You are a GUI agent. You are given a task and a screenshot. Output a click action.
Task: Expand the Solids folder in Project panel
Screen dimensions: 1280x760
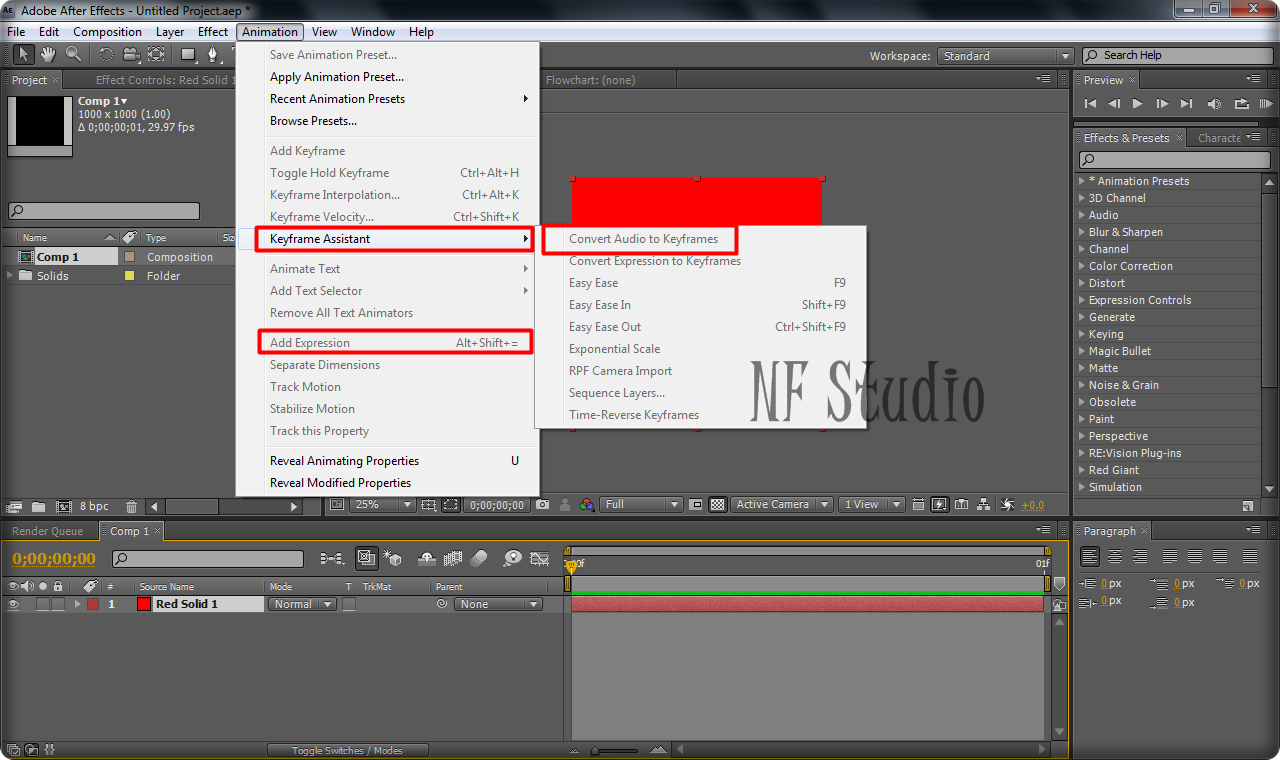click(x=10, y=276)
